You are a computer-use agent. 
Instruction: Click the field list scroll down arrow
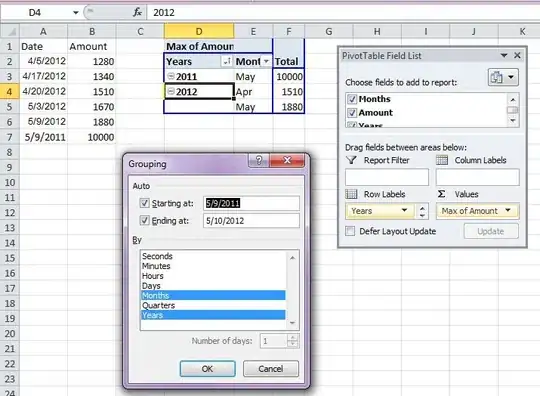[x=513, y=121]
